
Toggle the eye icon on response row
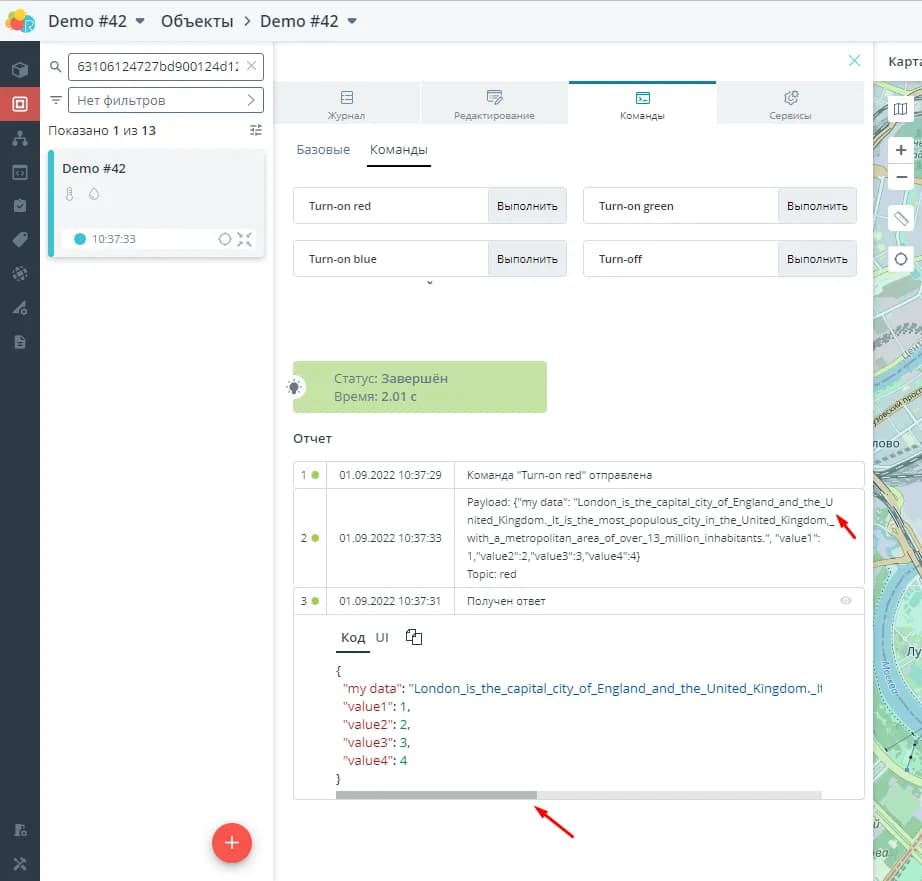[846, 601]
